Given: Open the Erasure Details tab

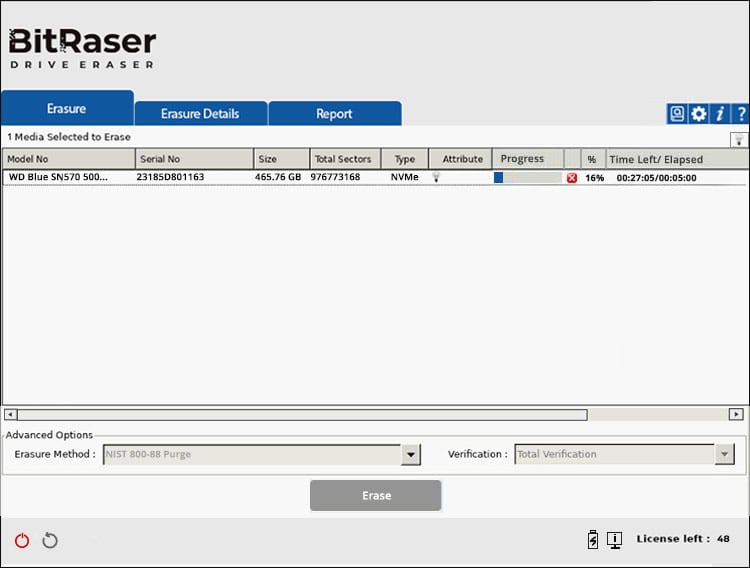Looking at the screenshot, I should [200, 114].
